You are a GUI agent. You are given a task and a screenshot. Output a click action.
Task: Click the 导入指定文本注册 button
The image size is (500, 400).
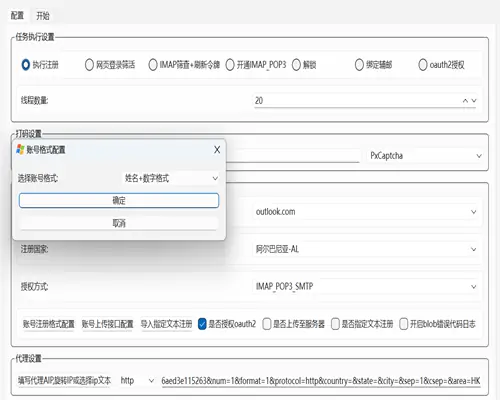coord(166,324)
